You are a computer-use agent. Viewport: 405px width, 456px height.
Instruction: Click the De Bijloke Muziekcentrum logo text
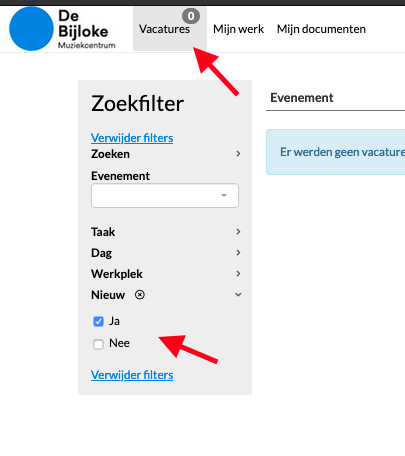point(86,29)
